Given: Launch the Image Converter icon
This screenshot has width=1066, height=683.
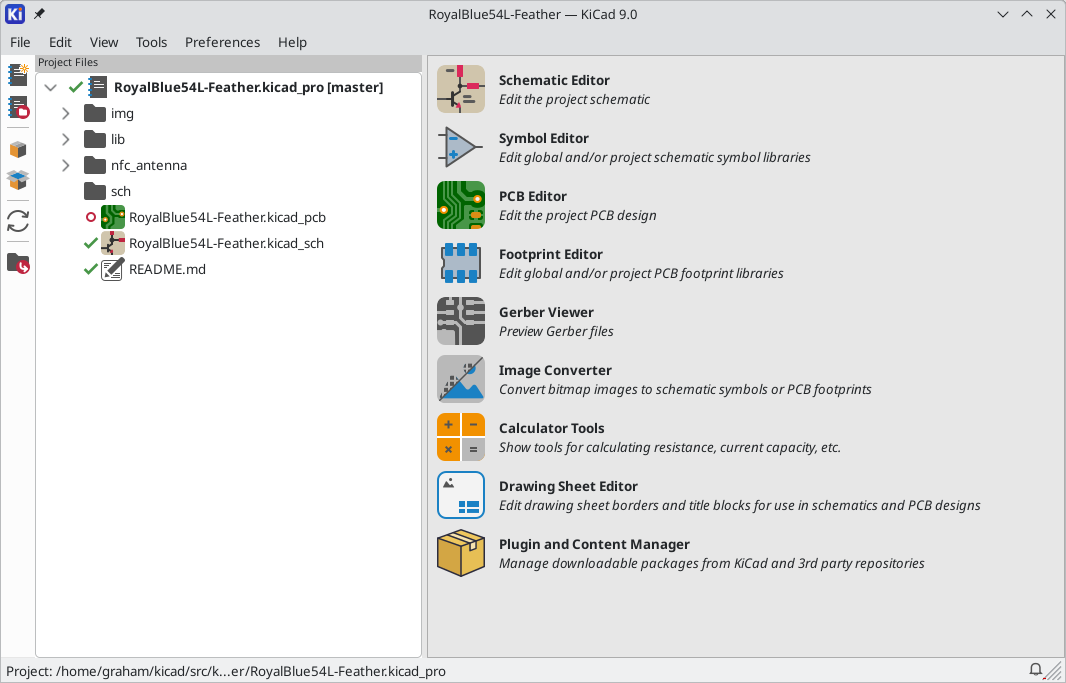Looking at the screenshot, I should point(461,379).
